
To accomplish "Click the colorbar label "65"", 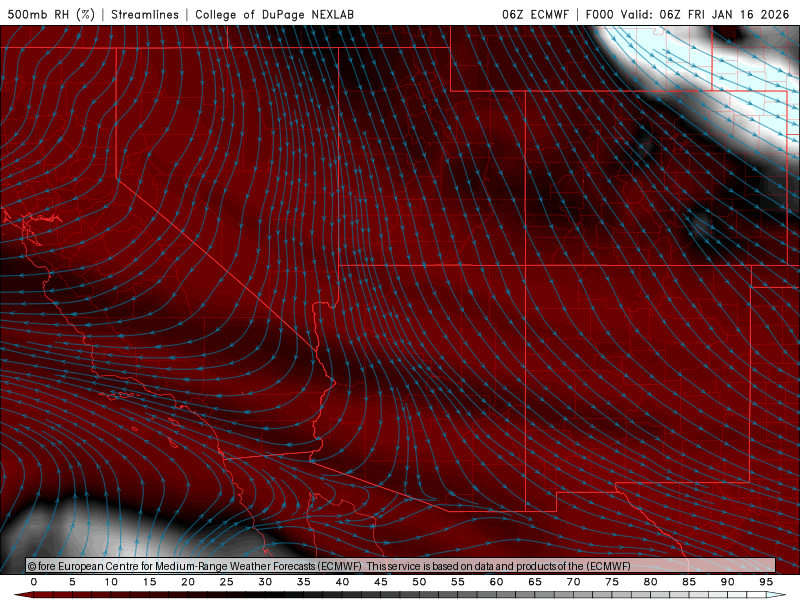I will point(535,582).
